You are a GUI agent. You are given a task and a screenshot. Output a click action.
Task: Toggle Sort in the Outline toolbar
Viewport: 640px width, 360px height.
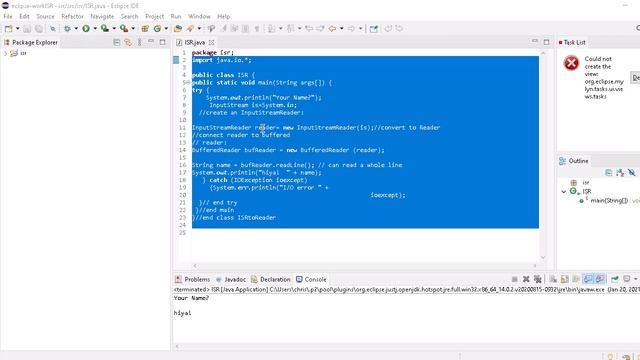tap(620, 173)
